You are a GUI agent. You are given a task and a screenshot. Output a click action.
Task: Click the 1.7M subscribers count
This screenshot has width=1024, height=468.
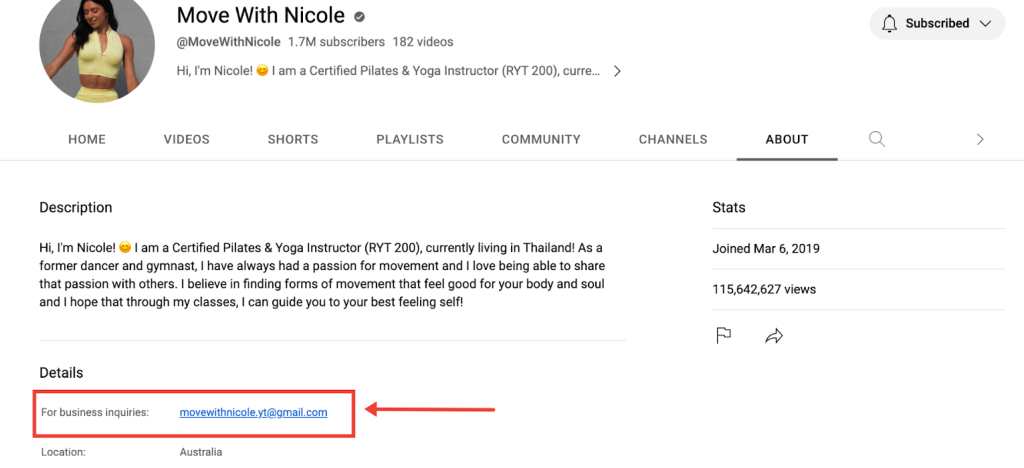pos(336,42)
